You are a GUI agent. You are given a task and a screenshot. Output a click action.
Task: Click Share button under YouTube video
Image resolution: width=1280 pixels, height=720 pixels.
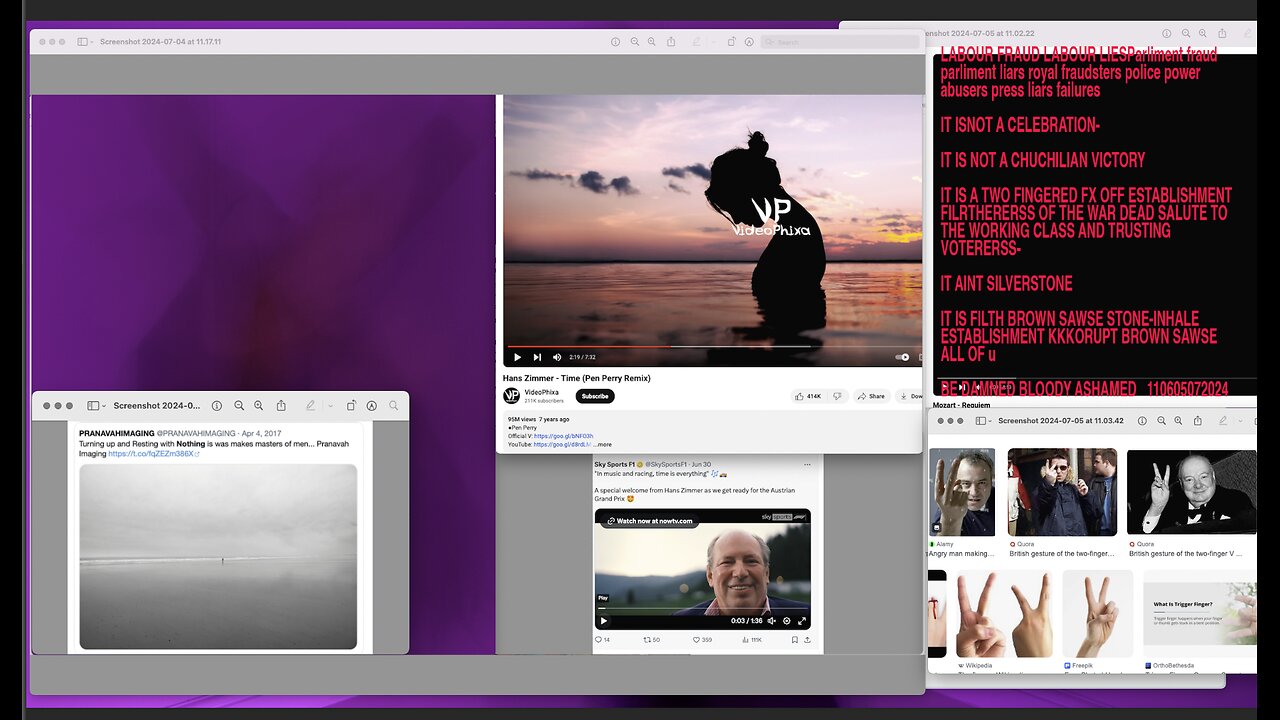click(872, 396)
